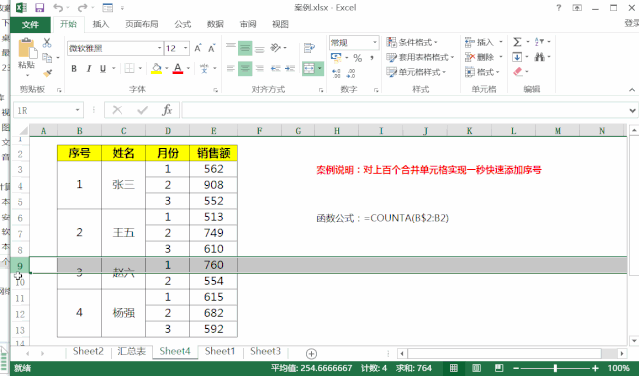Apply the yellow fill color
This screenshot has height=376, width=639.
(x=156, y=68)
